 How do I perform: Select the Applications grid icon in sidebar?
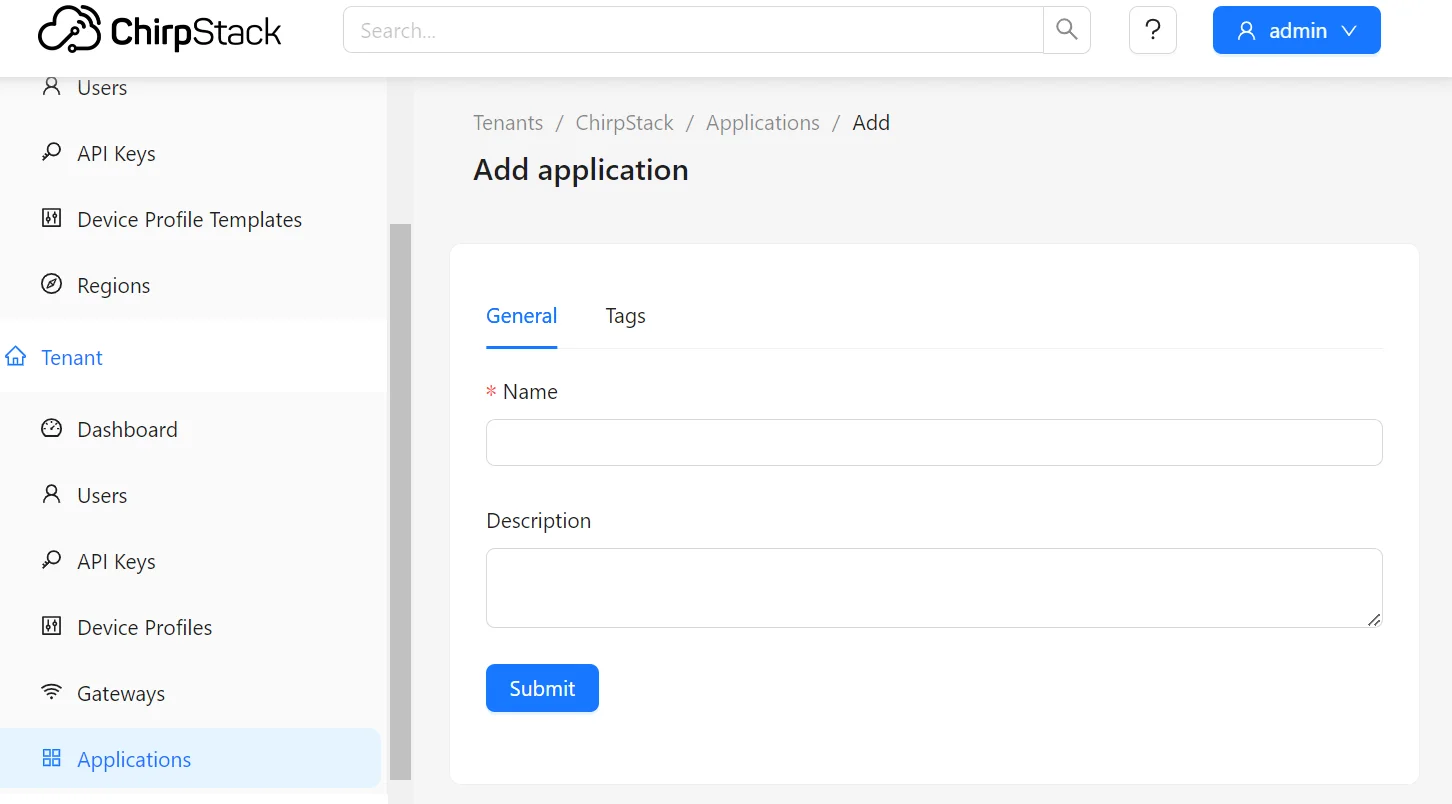pos(51,758)
